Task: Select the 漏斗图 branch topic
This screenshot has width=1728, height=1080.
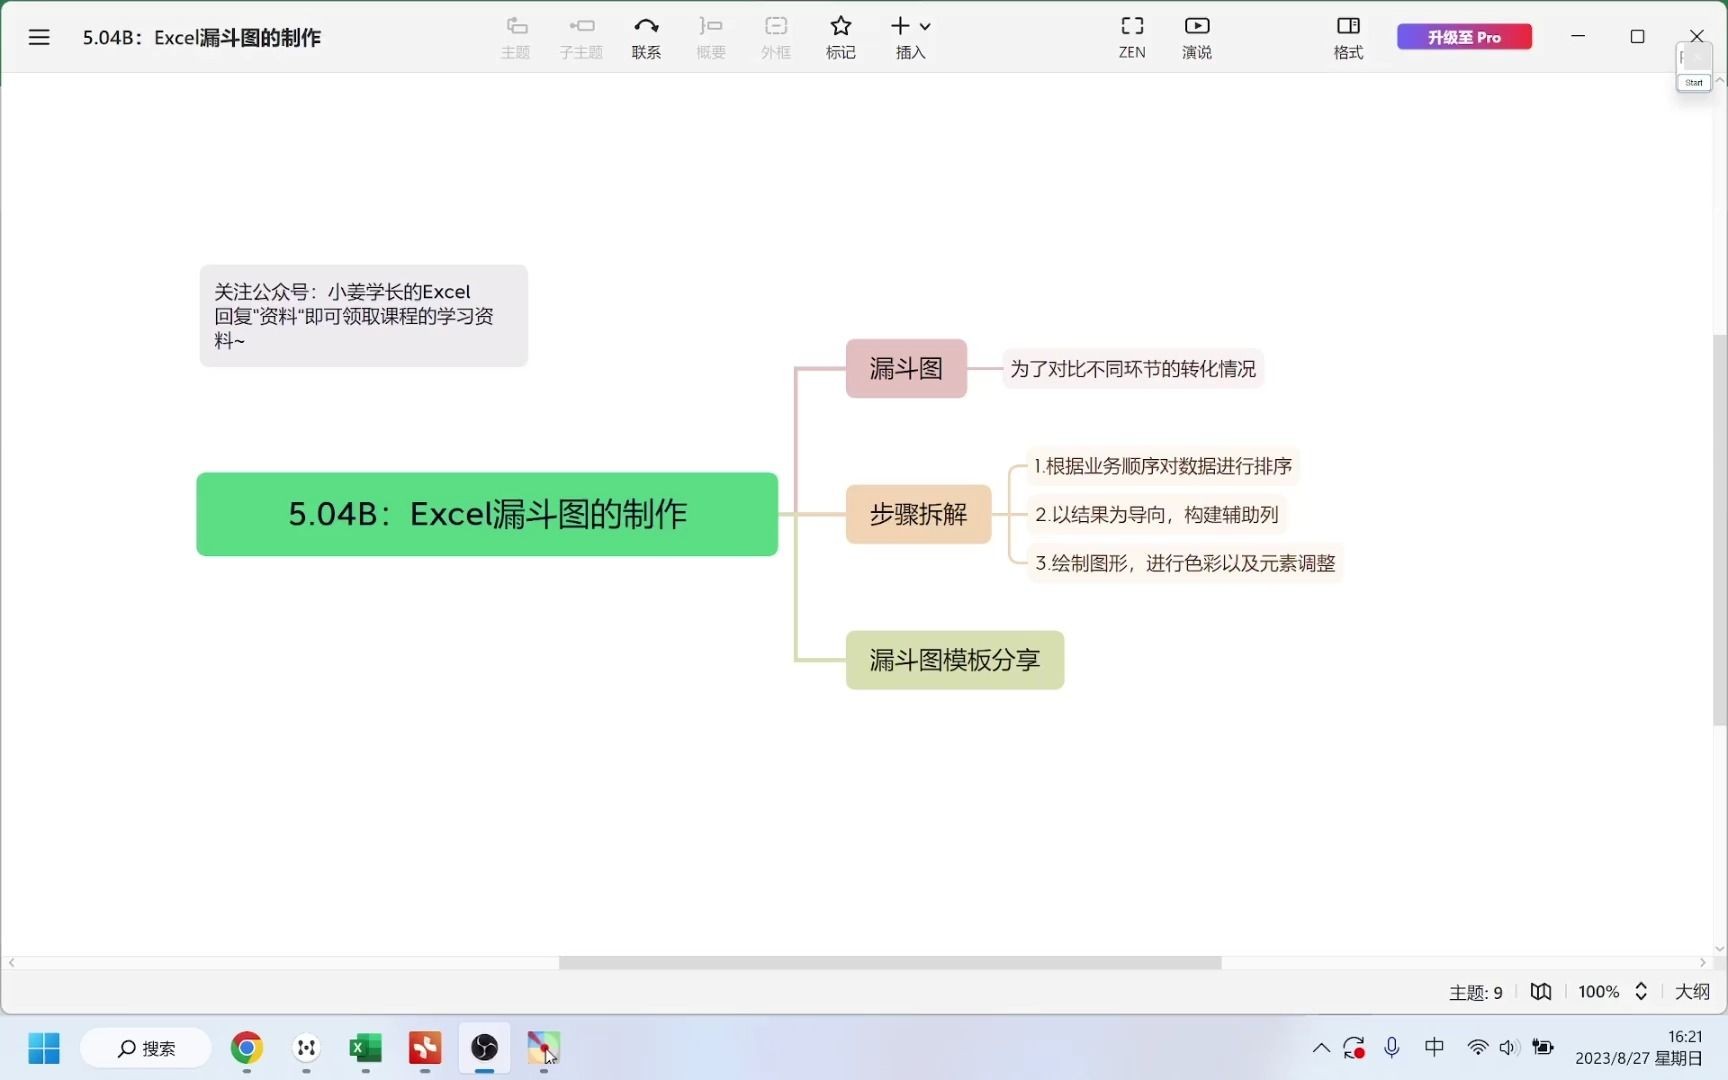Action: [906, 369]
